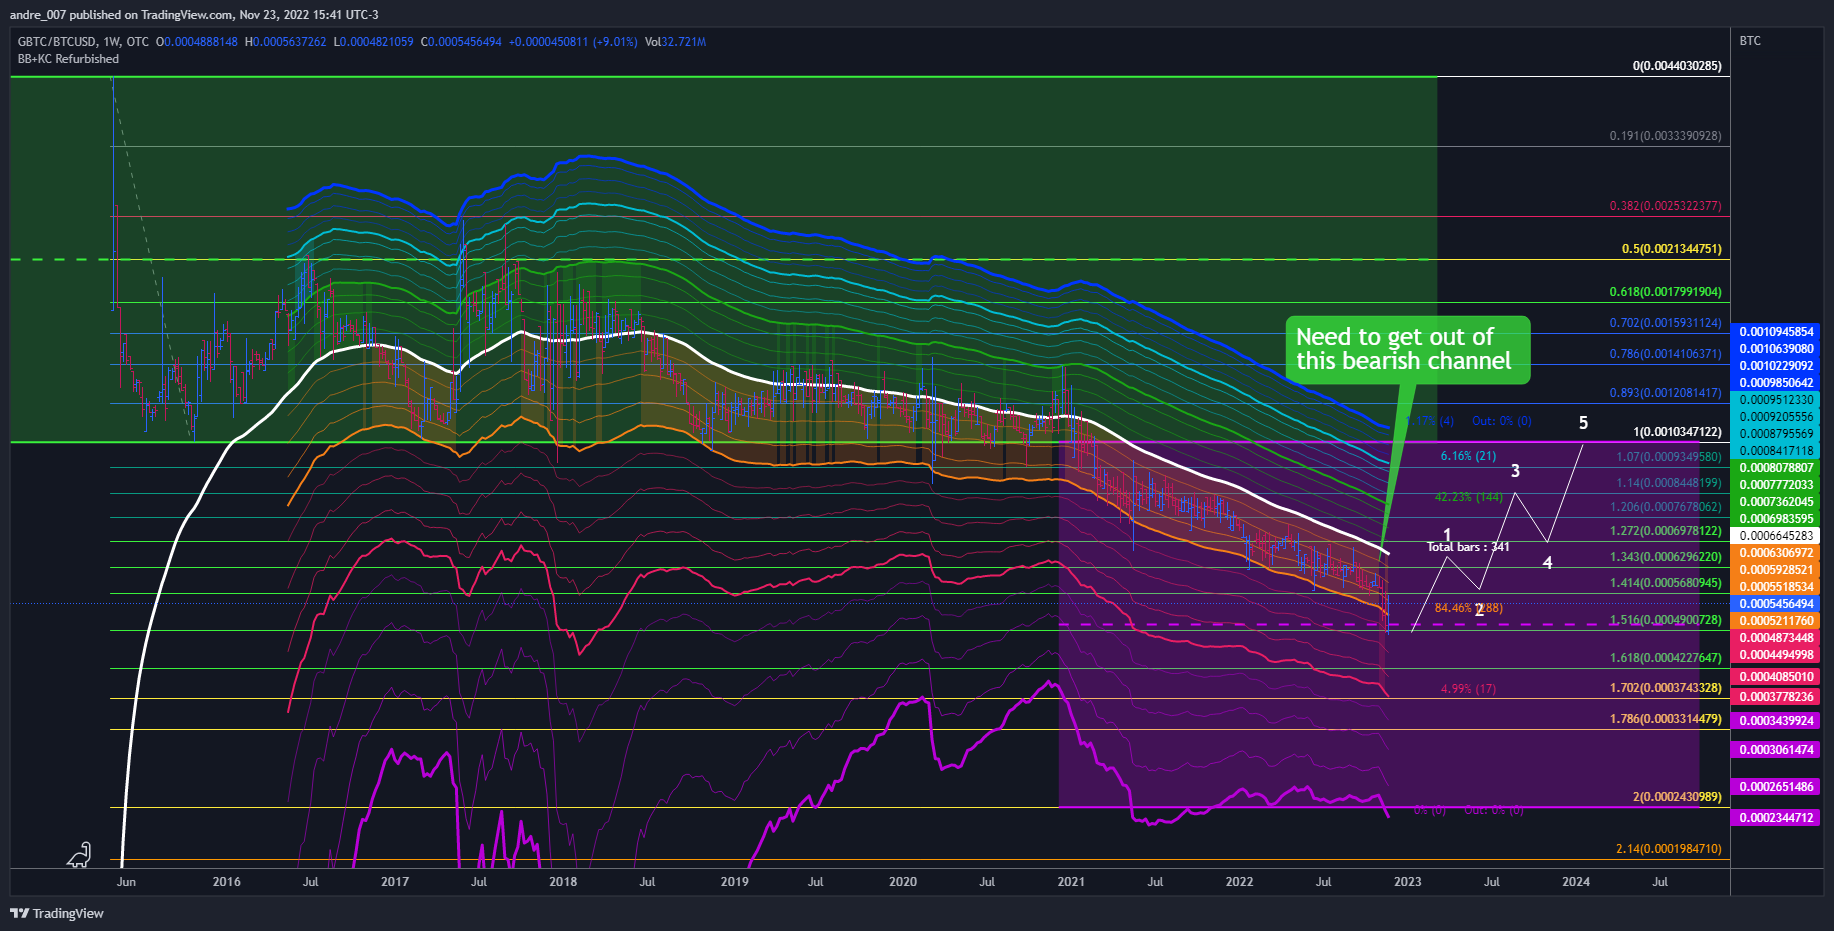Click the close price C0.0005456494 in header

(x=461, y=42)
